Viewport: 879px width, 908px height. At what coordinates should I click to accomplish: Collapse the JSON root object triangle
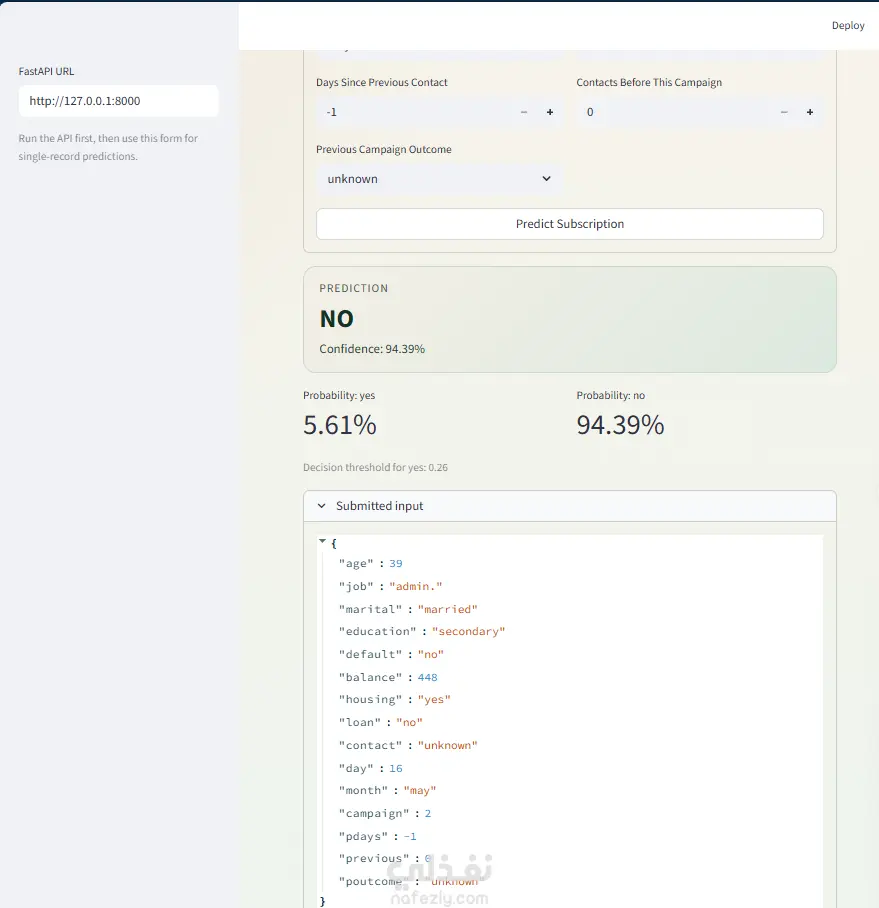point(323,541)
